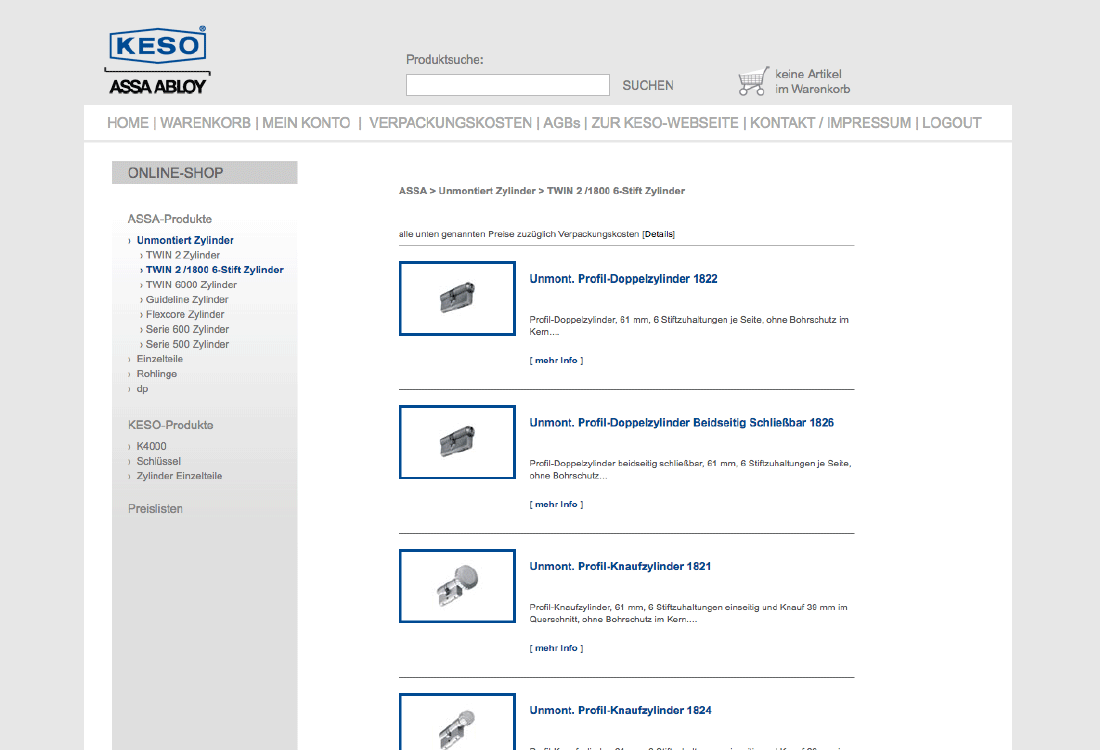Select TWIN 6000 Zylinder in sidebar
Image resolution: width=1100 pixels, height=750 pixels.
[191, 285]
